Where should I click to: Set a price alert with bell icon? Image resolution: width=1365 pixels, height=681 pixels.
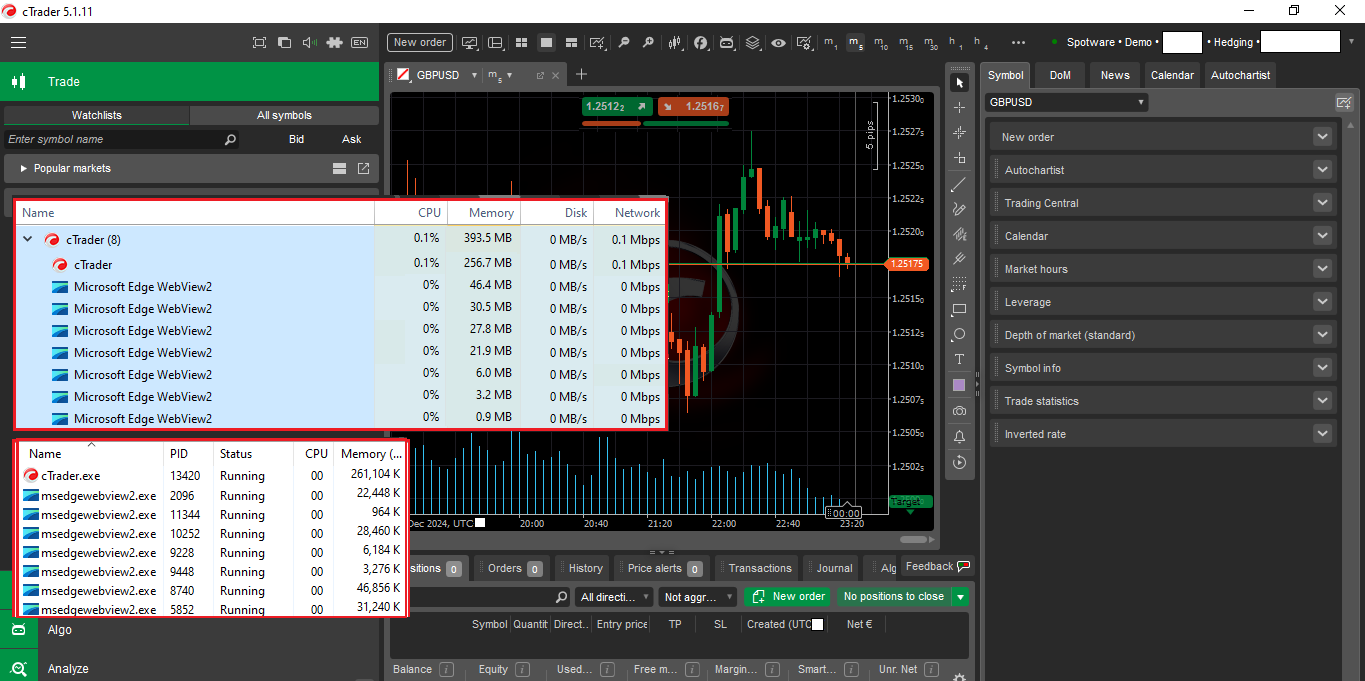click(x=960, y=437)
